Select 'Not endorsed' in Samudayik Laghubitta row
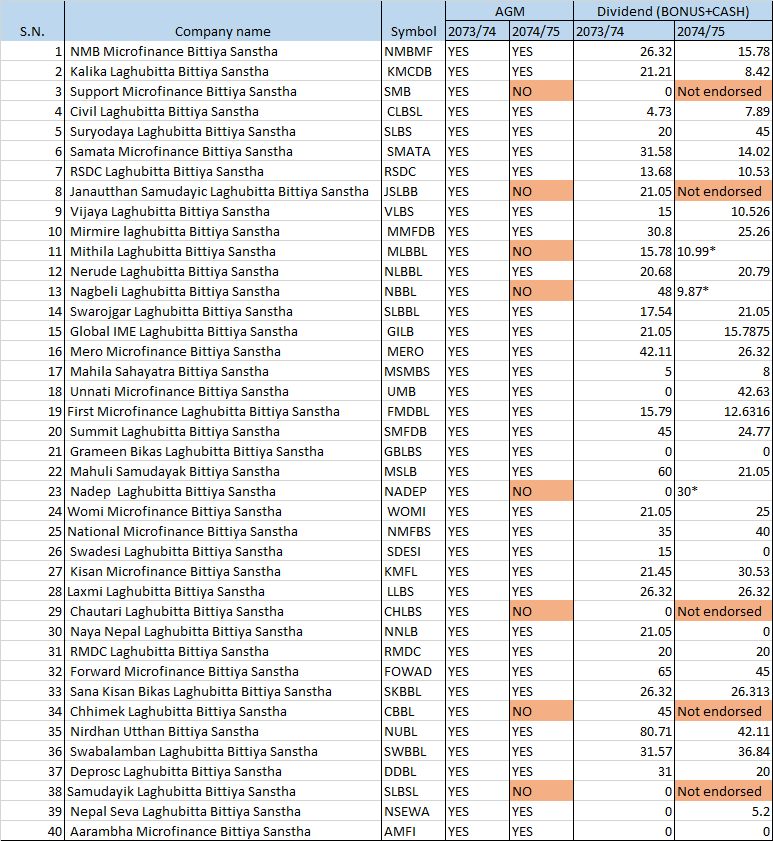The width and height of the screenshot is (773, 841). [723, 792]
